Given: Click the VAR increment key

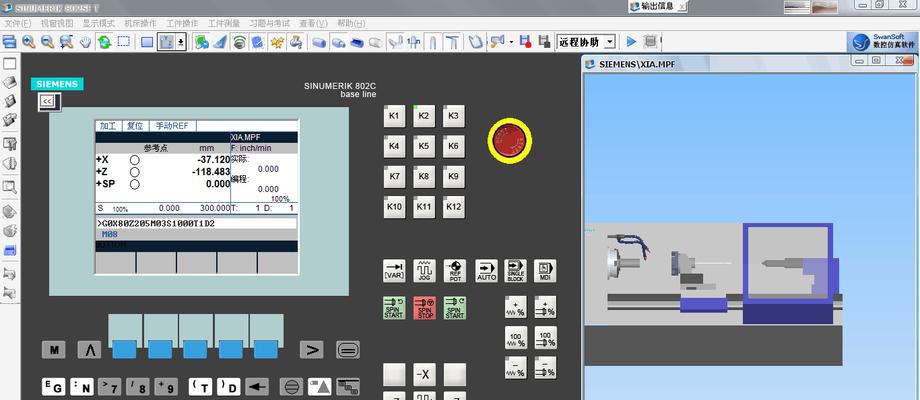Looking at the screenshot, I should (x=394, y=271).
